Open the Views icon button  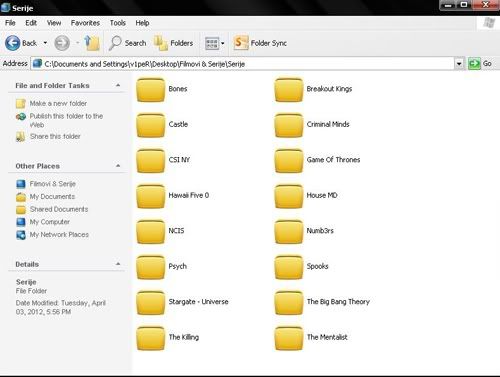pos(212,43)
